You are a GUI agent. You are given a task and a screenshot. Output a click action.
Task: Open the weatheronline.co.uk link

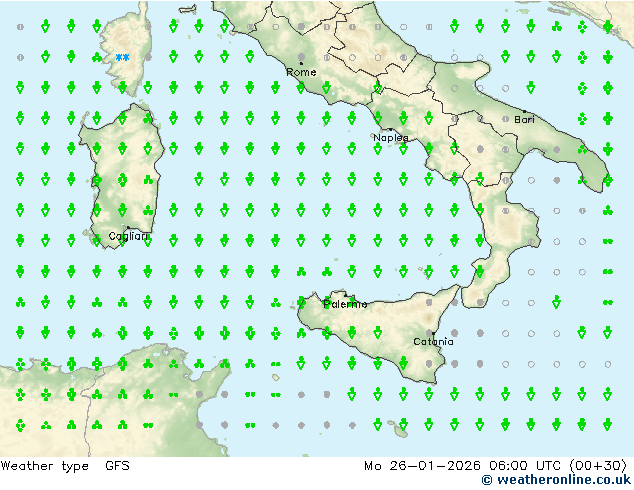tap(556, 480)
